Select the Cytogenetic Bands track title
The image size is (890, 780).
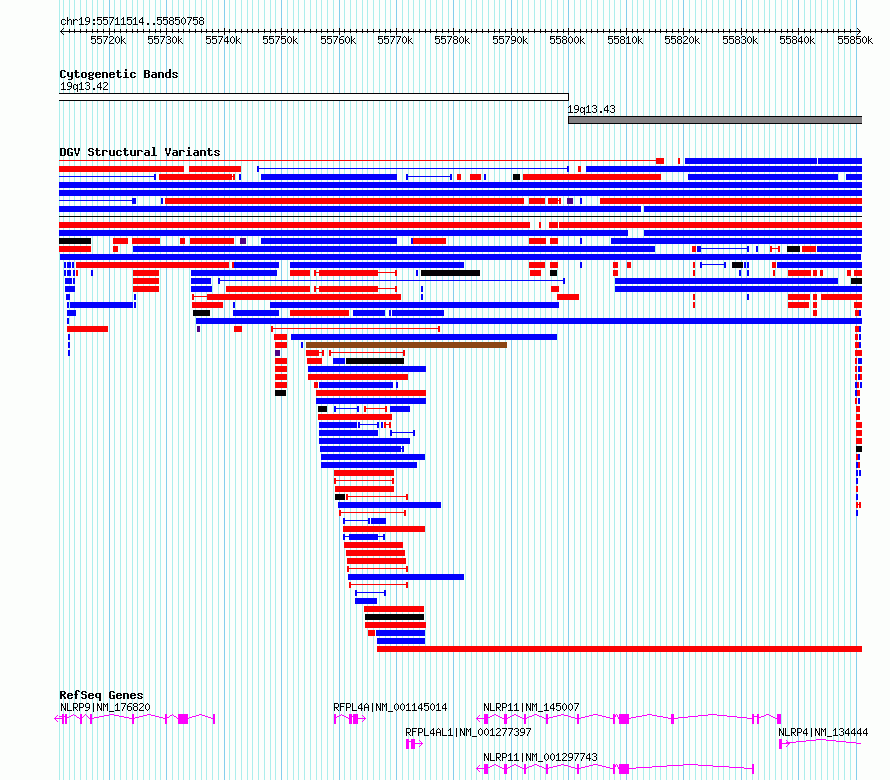(x=119, y=74)
